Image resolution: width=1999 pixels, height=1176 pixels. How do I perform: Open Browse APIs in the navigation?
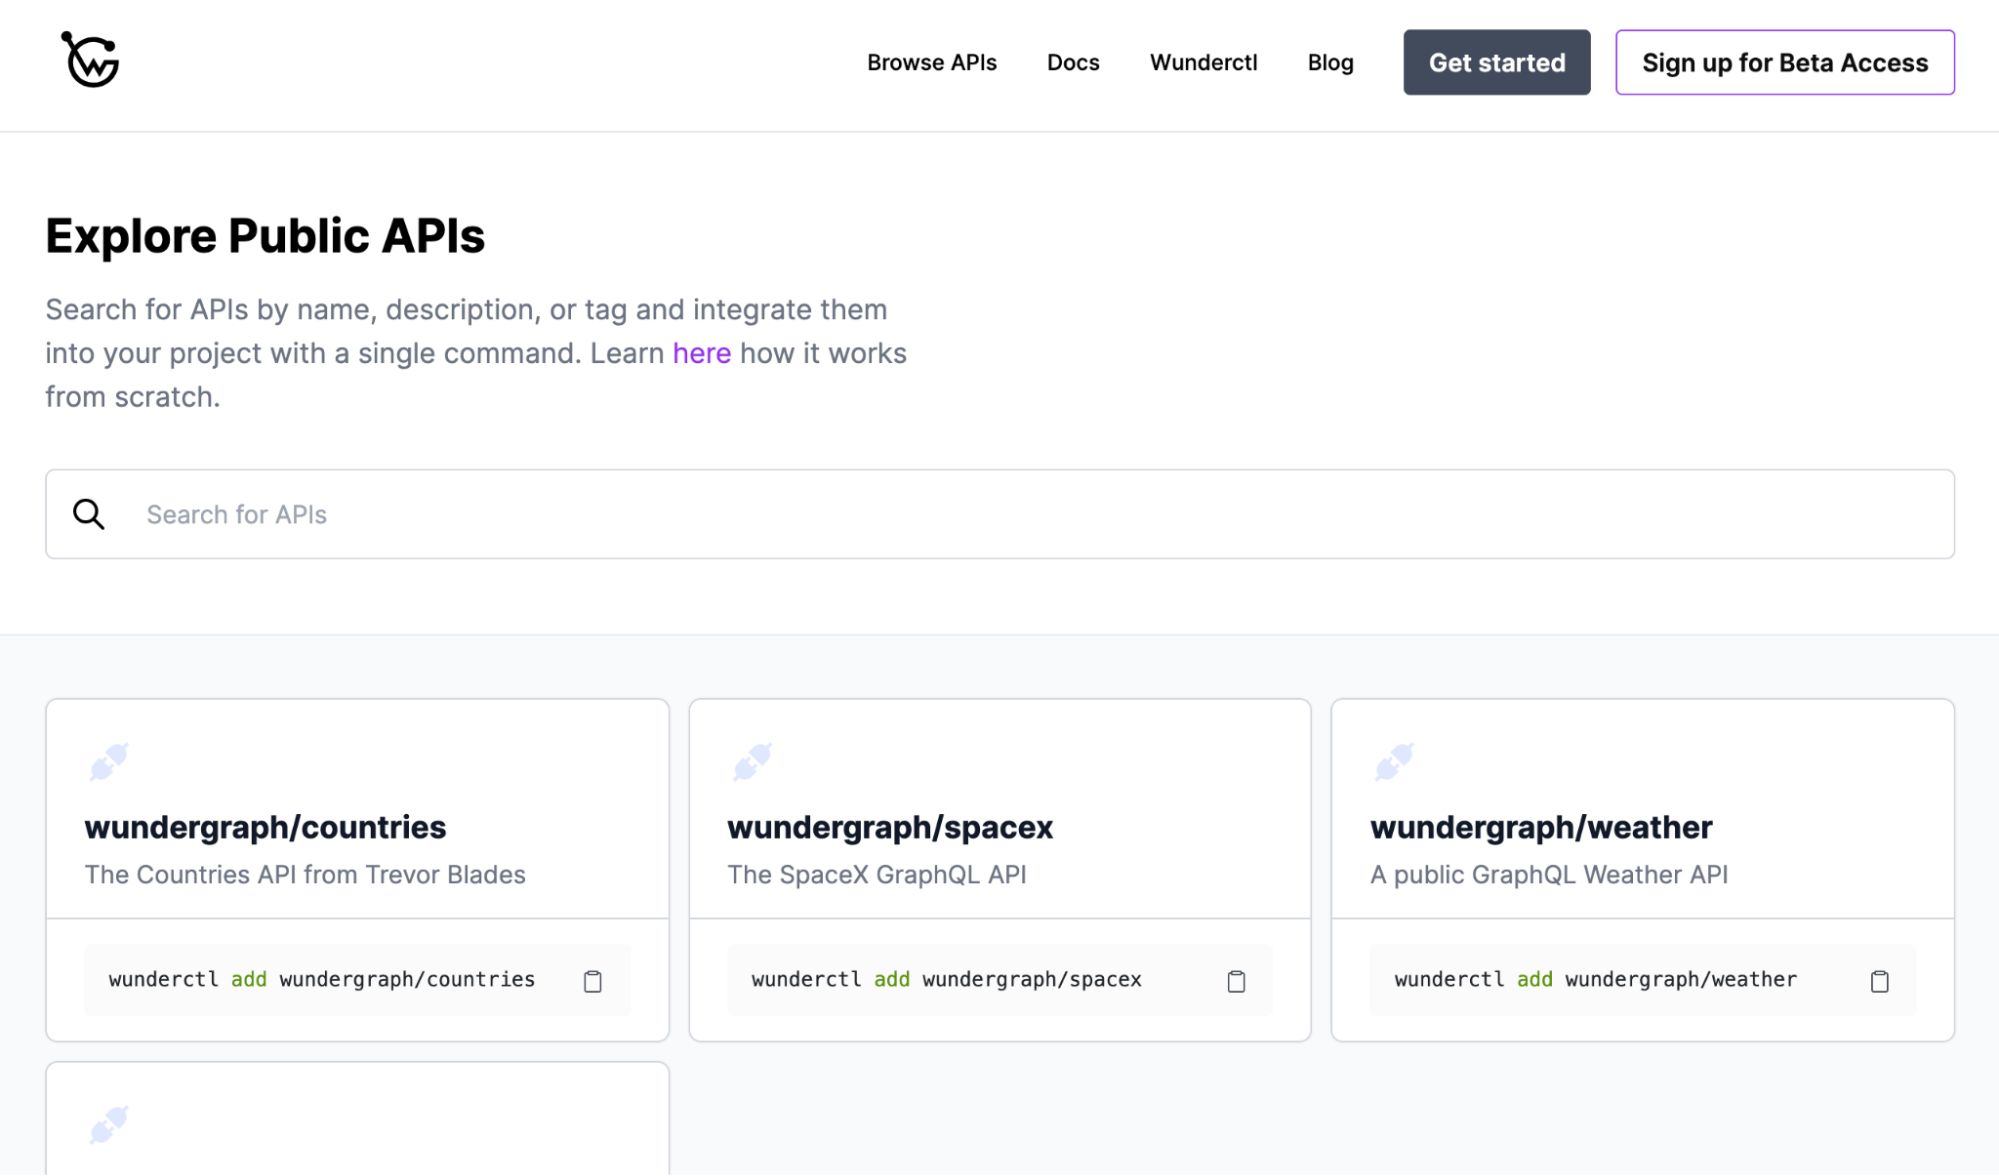pyautogui.click(x=931, y=62)
